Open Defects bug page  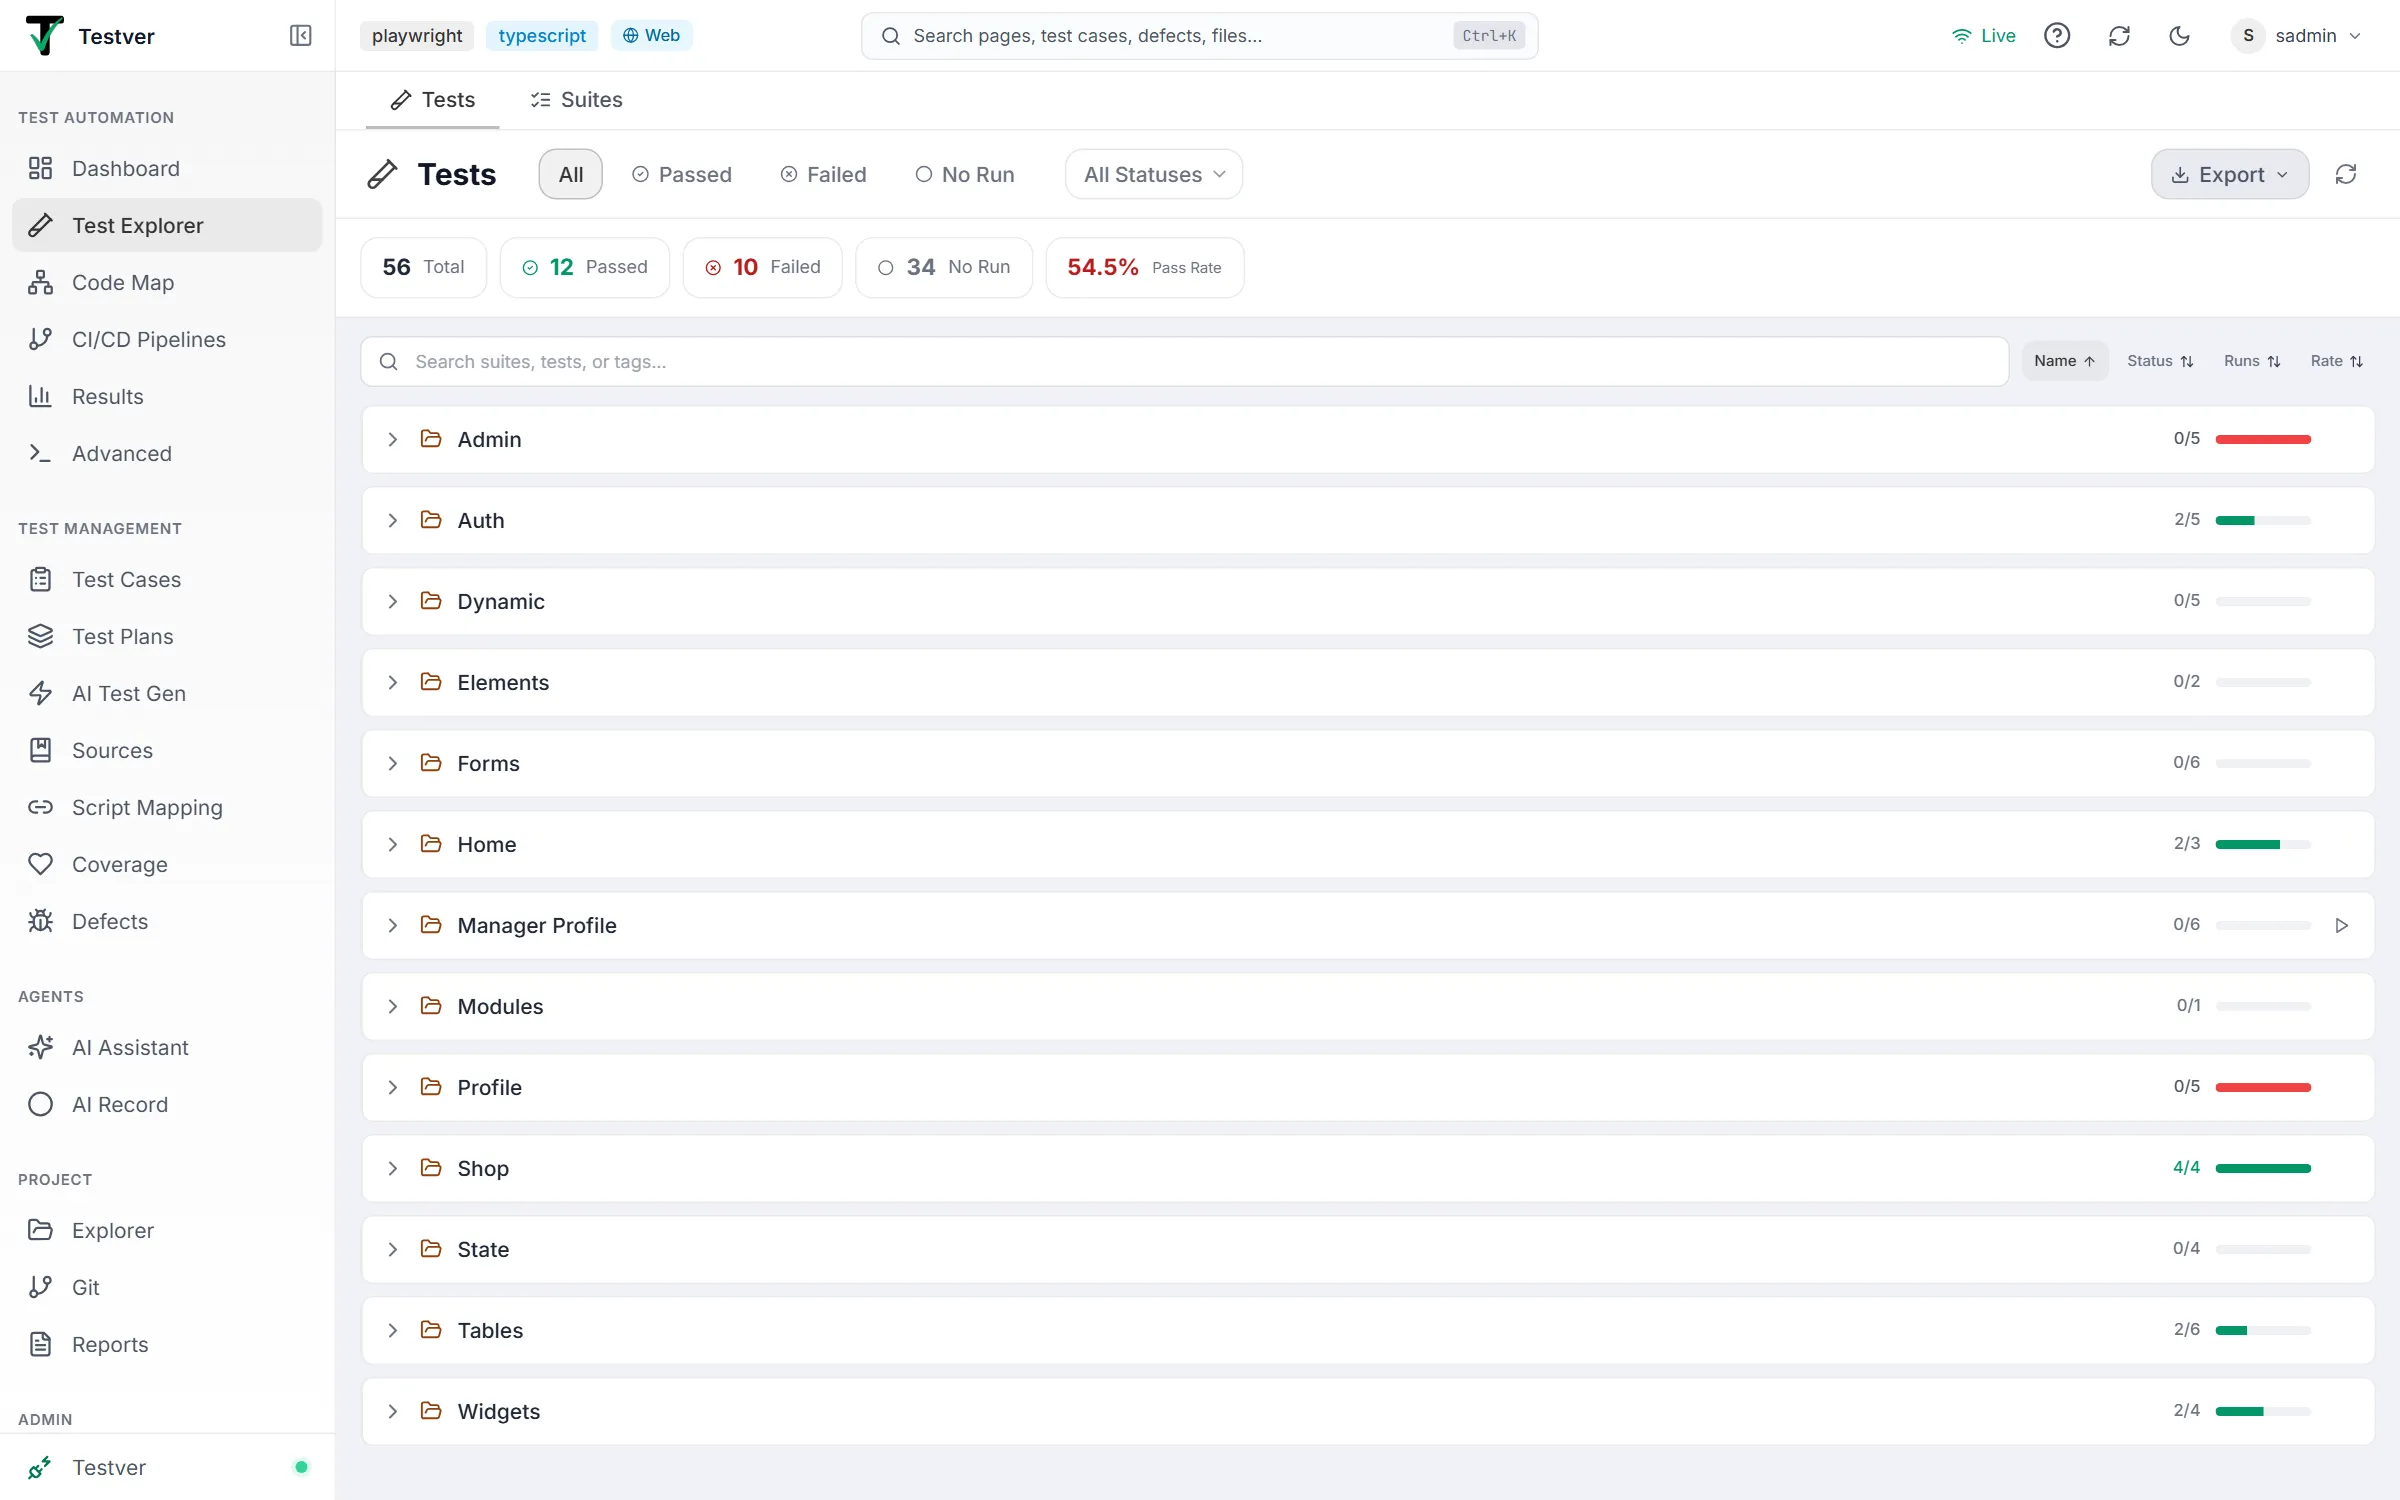(x=167, y=921)
